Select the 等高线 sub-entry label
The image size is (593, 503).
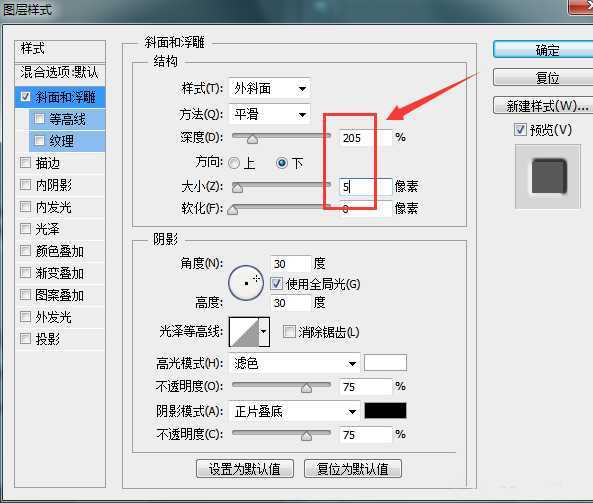tap(67, 119)
